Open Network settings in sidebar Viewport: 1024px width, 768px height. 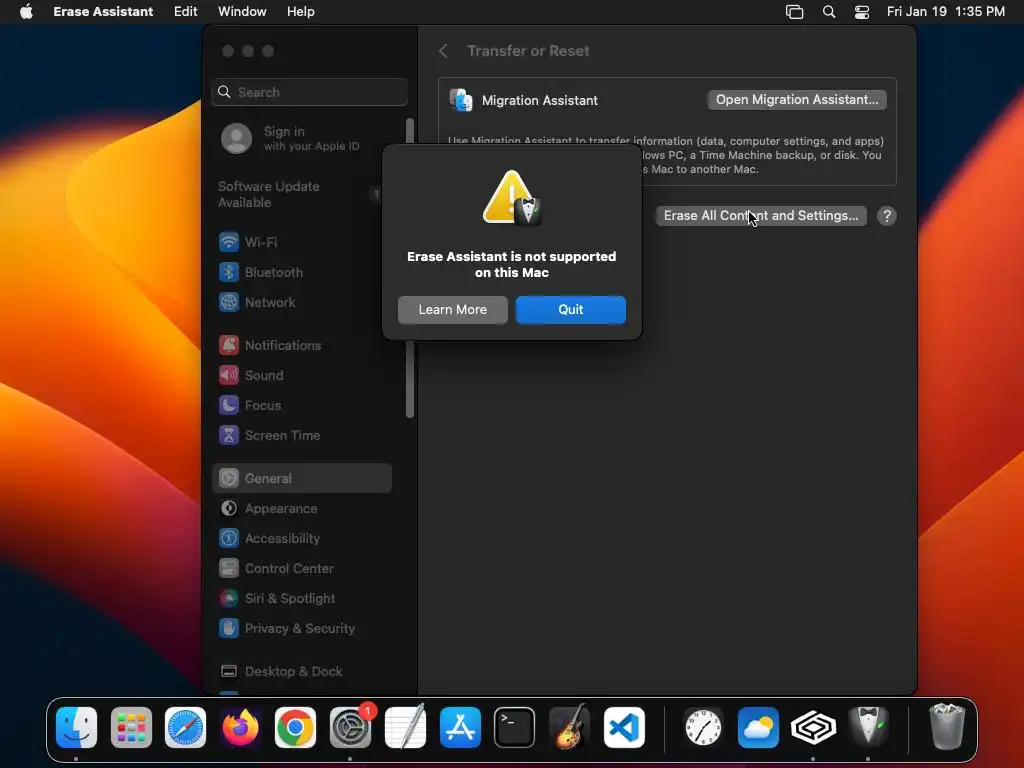pos(302,302)
